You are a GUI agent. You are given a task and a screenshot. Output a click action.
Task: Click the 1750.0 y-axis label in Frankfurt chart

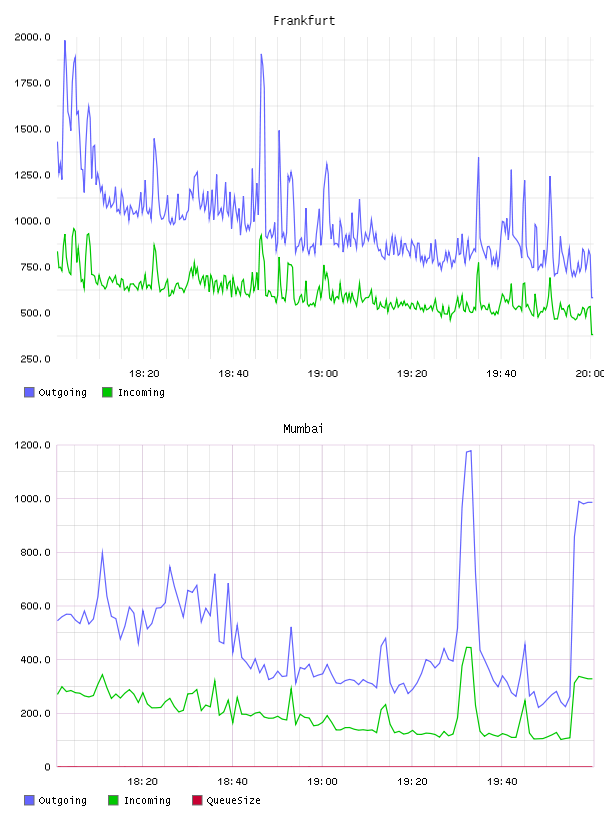click(x=32, y=83)
